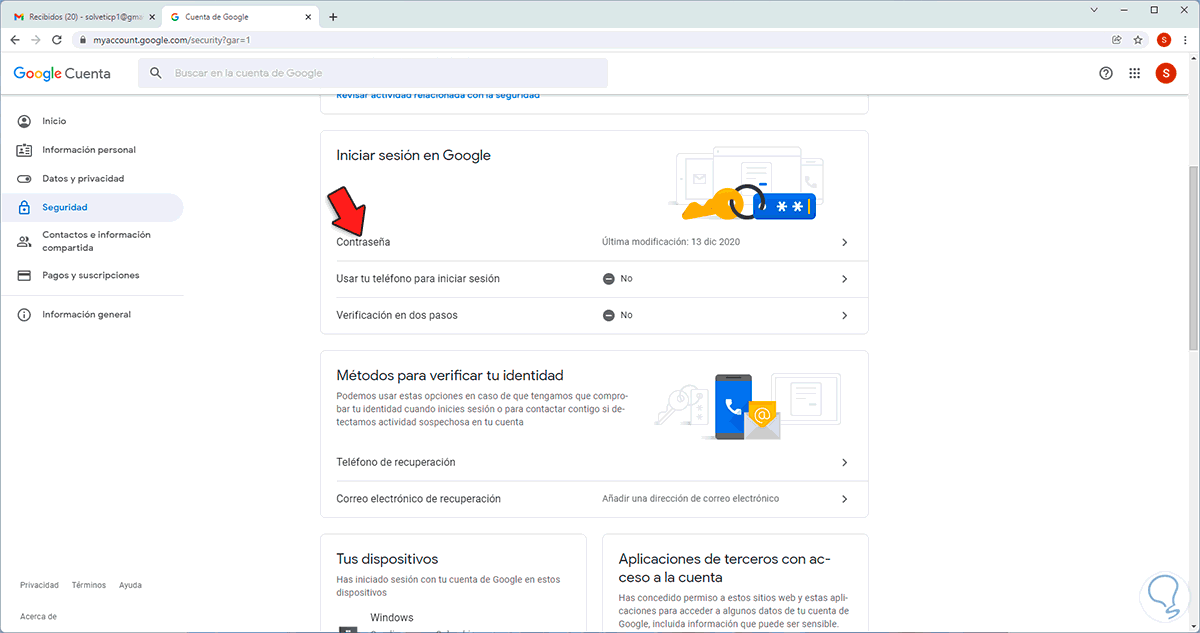The height and width of the screenshot is (633, 1200).
Task: Open the Contactos e información compartida icon
Action: [x=24, y=241]
